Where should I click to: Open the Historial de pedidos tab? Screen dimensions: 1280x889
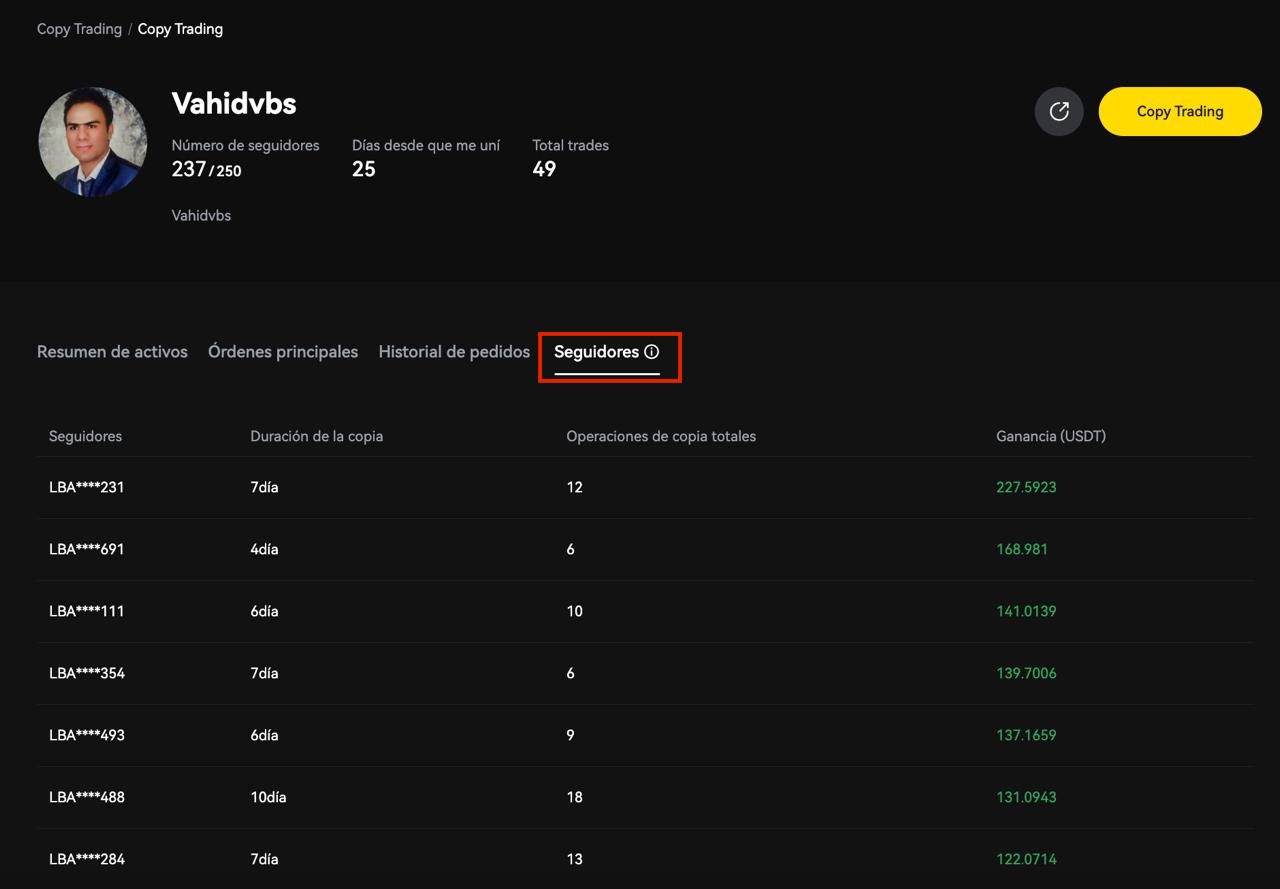coord(454,352)
